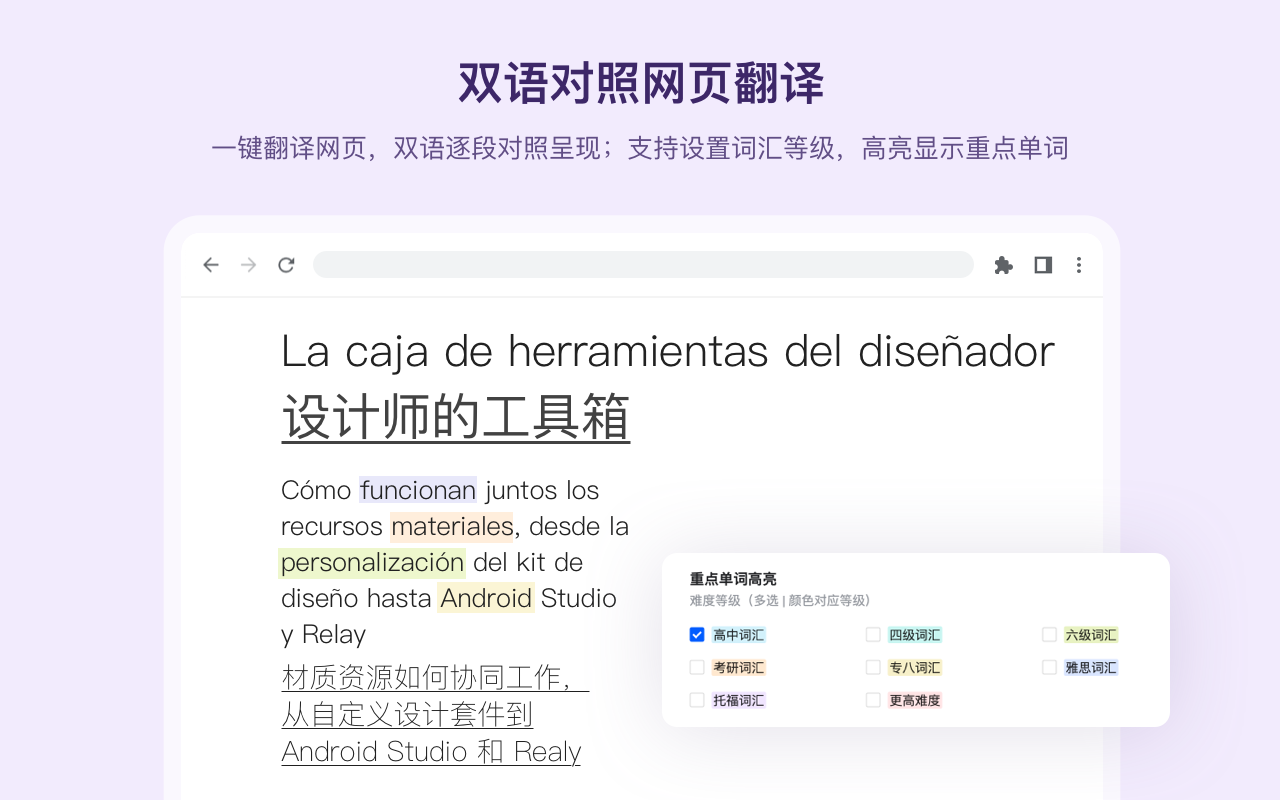This screenshot has height=800, width=1280.
Task: Enable the 六级词汇 option
Action: click(1050, 634)
